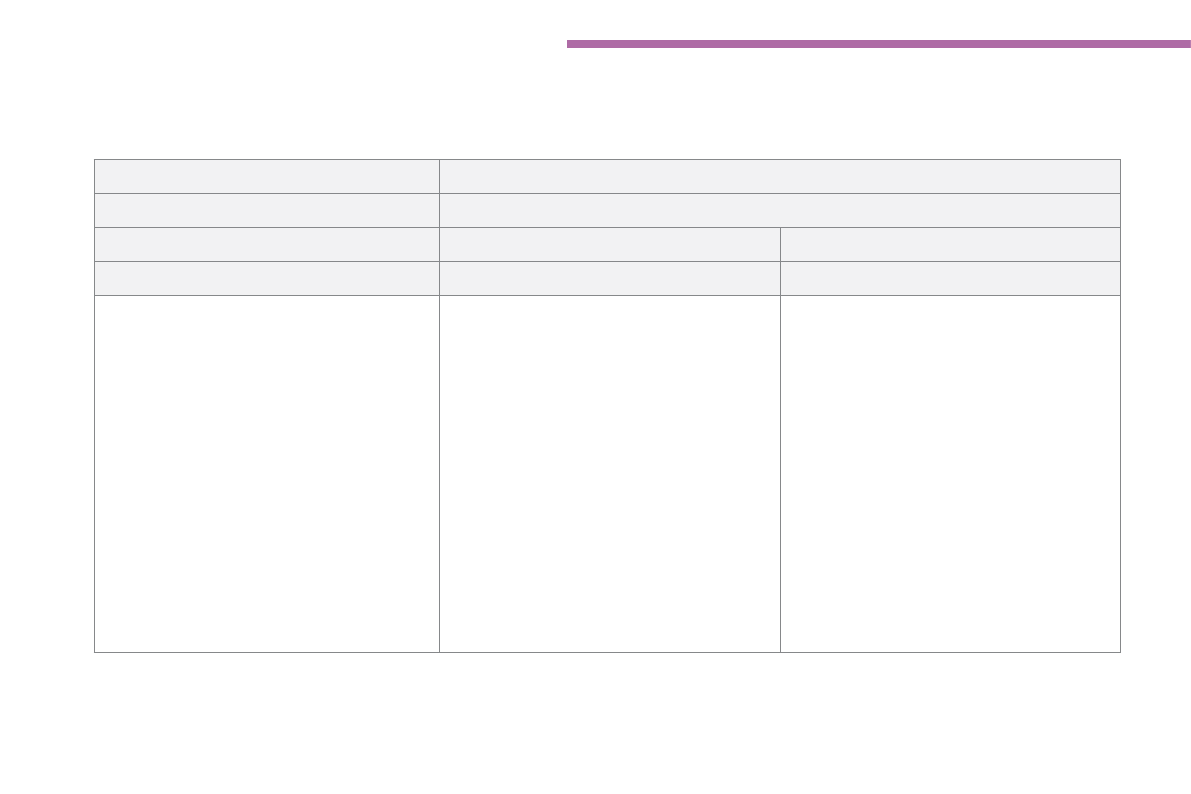Select the large white left cell
1191x794 pixels.
[x=267, y=473]
